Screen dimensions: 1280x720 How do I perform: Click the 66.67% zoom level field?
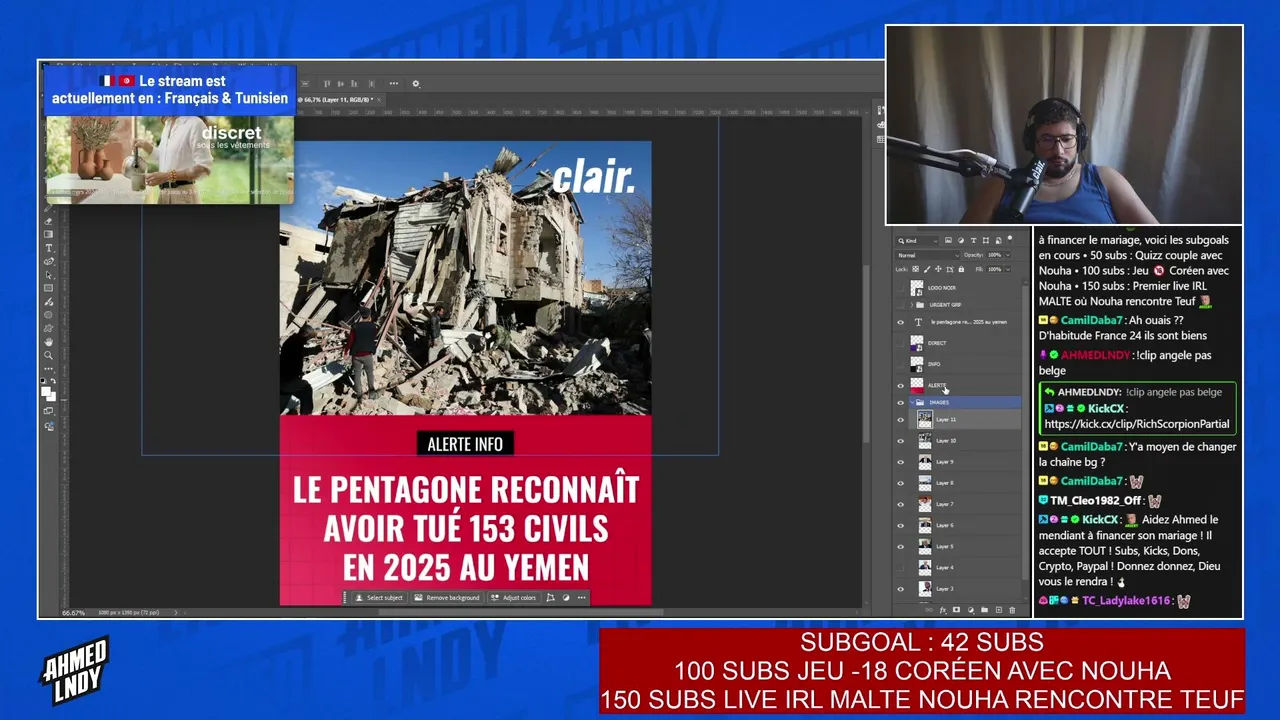coord(74,612)
